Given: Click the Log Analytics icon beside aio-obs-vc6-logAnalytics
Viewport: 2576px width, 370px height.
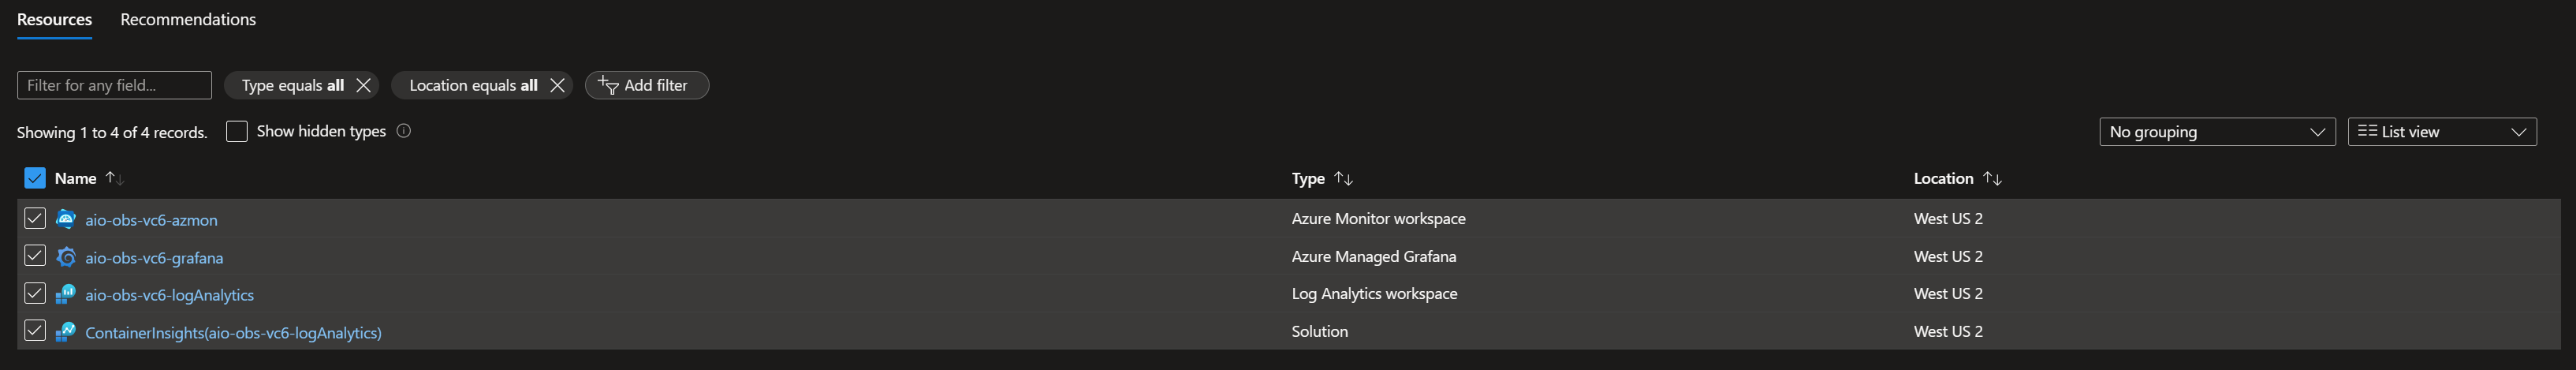Looking at the screenshot, I should click(66, 294).
